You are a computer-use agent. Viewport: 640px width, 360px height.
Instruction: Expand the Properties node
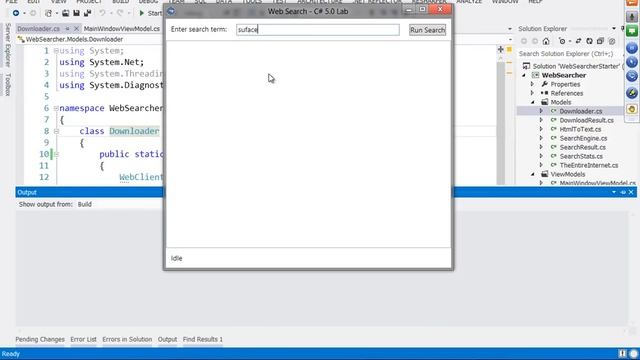(x=532, y=84)
